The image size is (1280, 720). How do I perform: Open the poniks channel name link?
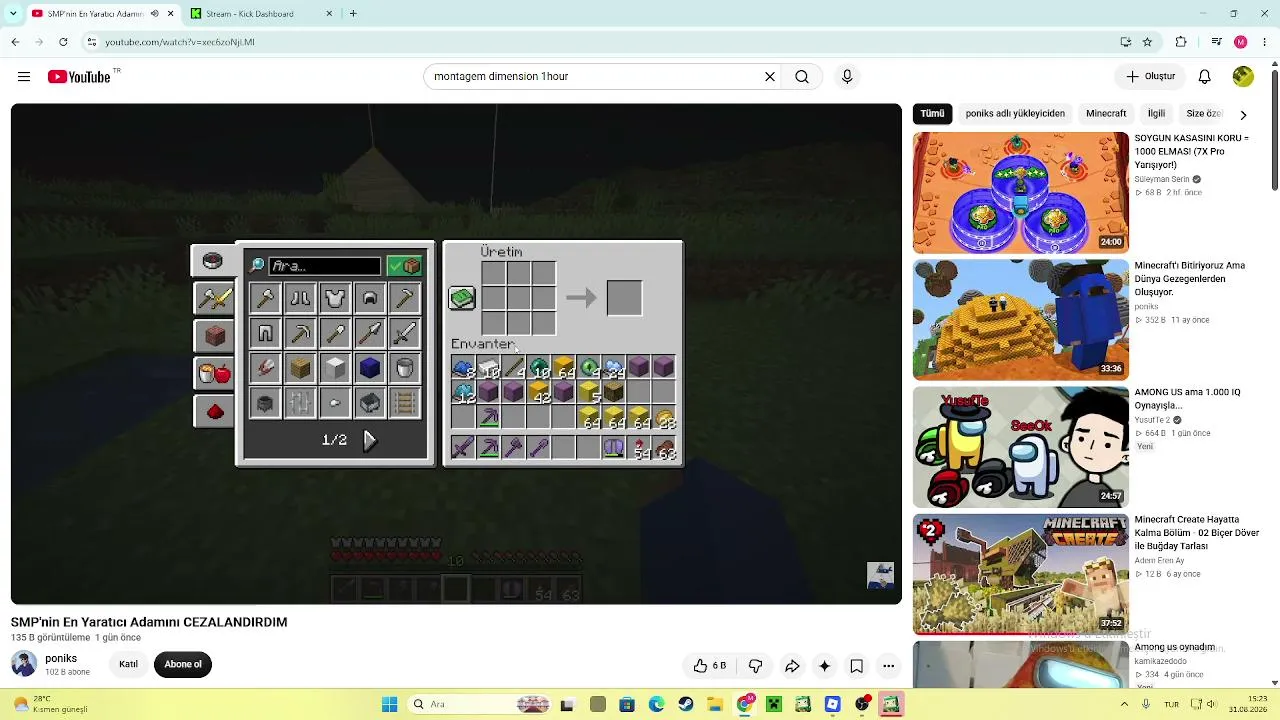coord(61,658)
